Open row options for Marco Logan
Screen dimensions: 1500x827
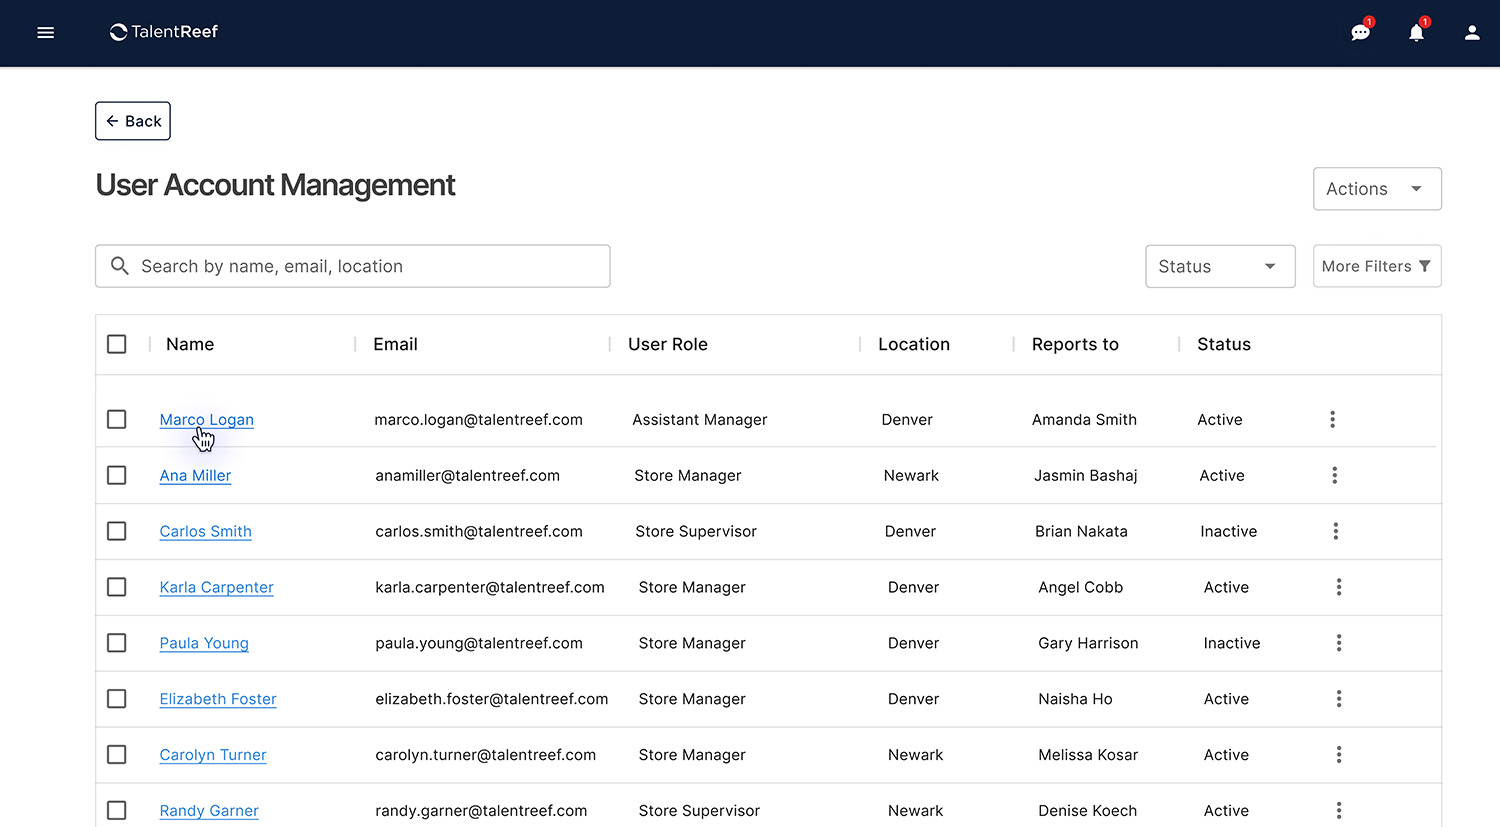pyautogui.click(x=1332, y=419)
